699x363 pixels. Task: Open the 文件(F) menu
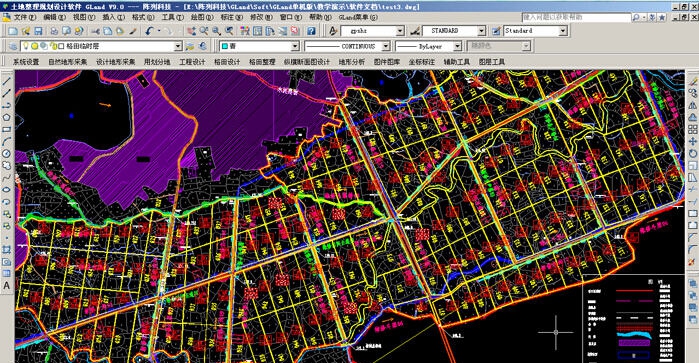point(25,17)
